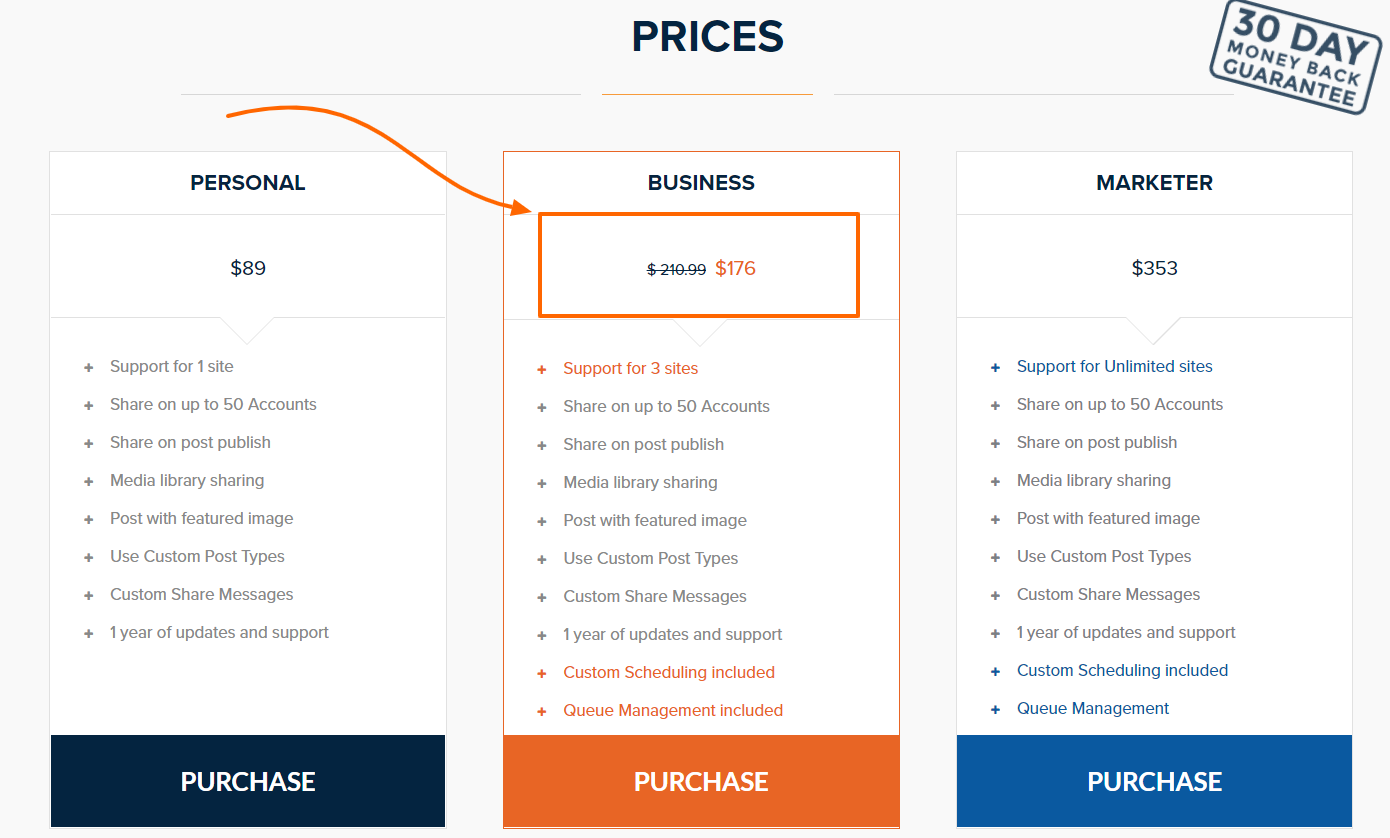Select the plus icon beside Support for Unlimited sites

[995, 366]
